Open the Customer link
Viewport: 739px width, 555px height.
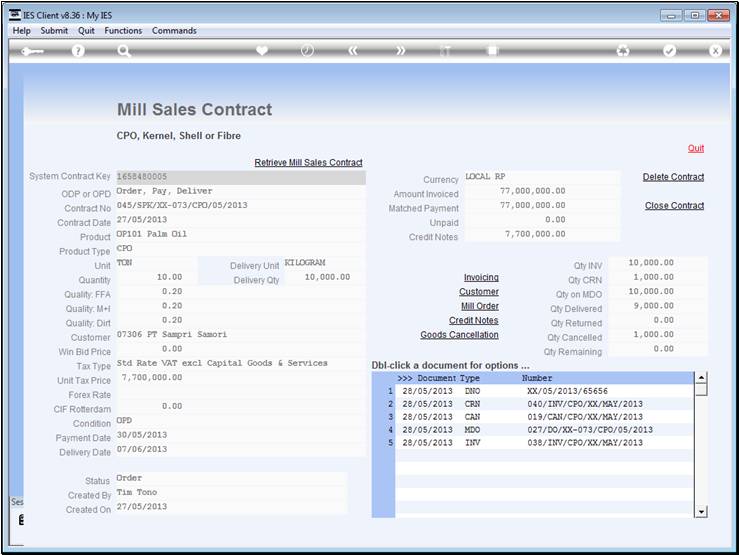[x=479, y=292]
